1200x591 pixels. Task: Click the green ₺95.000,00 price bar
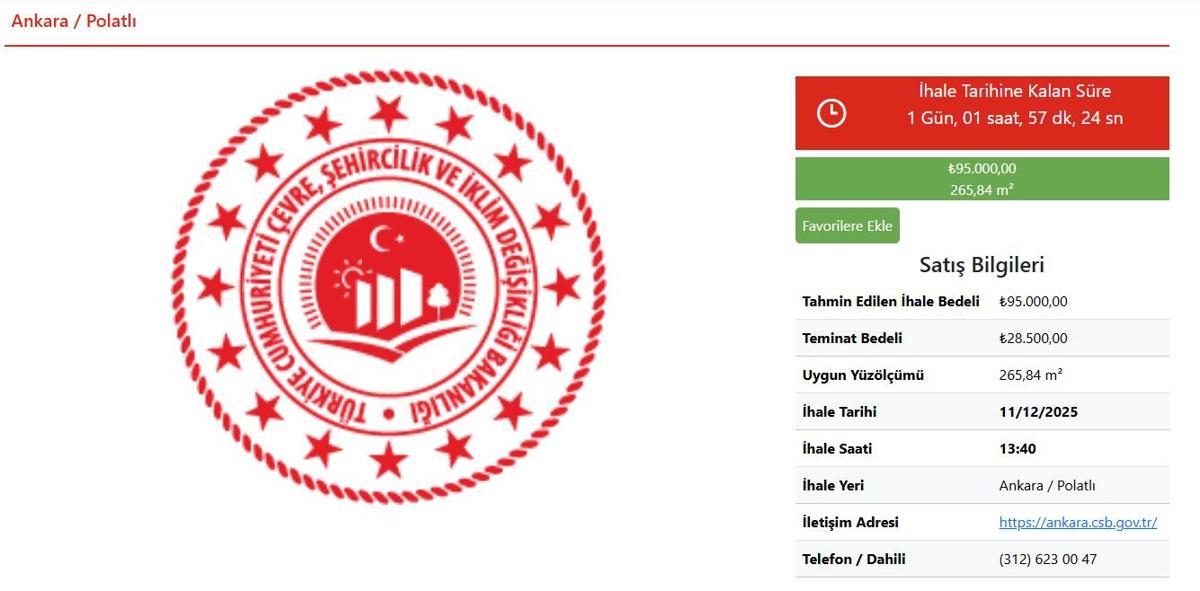tap(982, 179)
